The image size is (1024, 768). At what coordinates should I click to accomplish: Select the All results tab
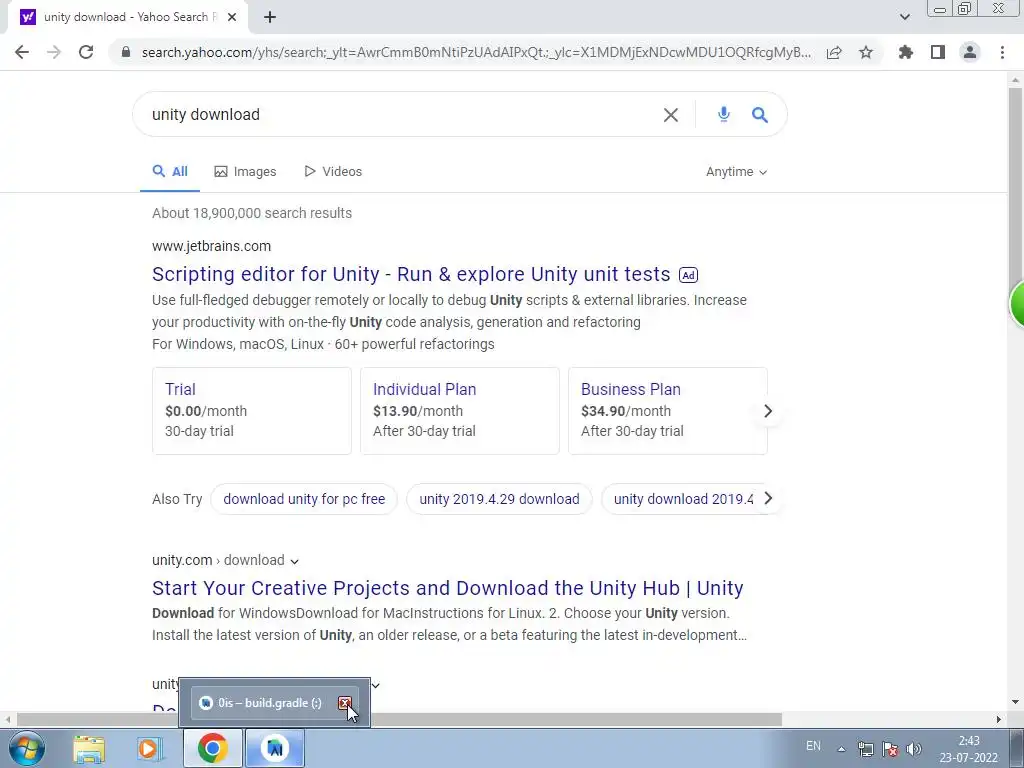[170, 171]
